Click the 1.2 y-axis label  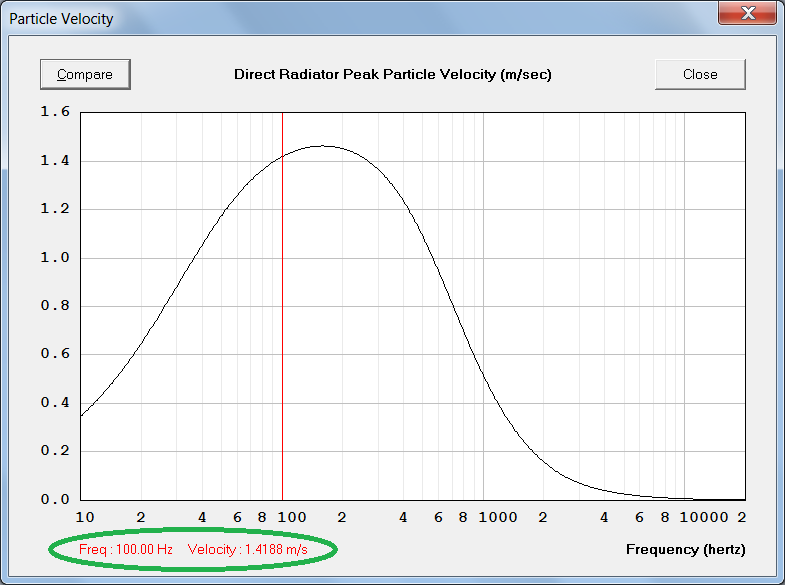click(55, 209)
